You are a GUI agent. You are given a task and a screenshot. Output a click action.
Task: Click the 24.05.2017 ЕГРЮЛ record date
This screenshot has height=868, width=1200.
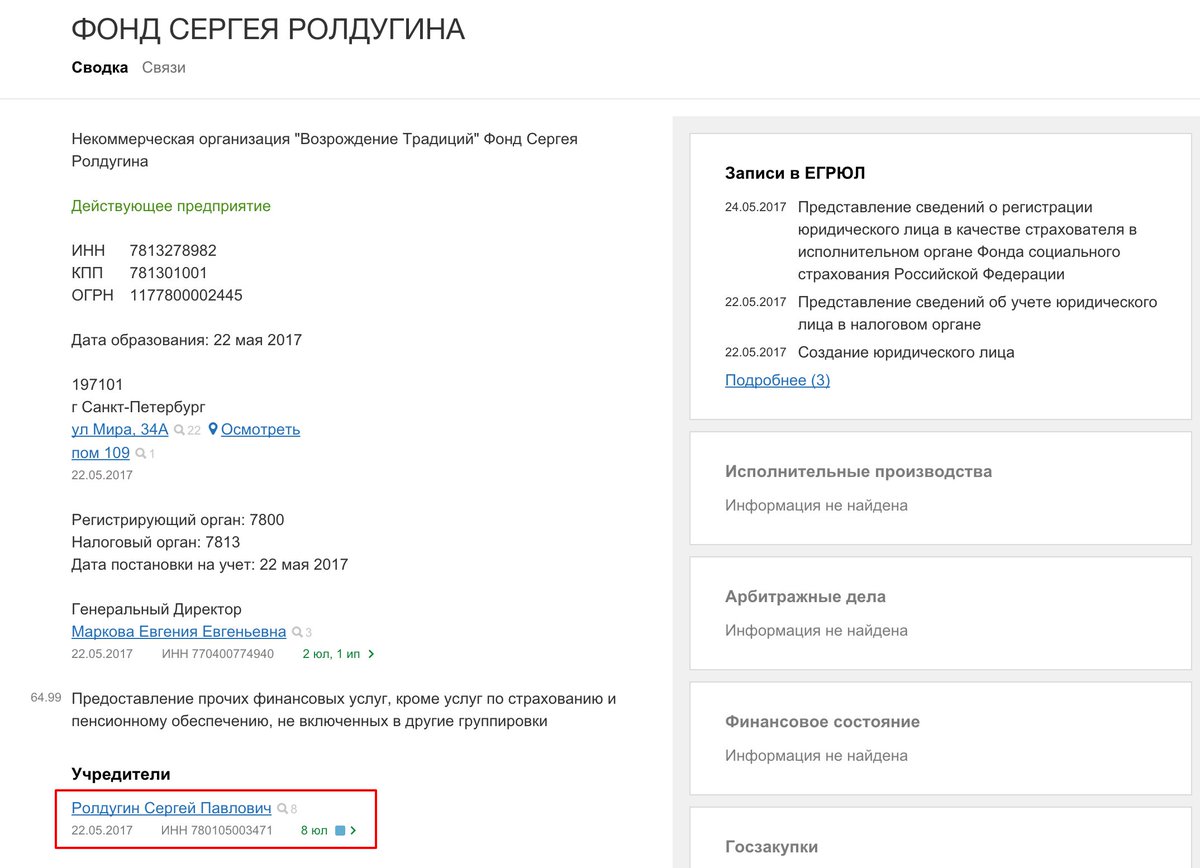(756, 207)
